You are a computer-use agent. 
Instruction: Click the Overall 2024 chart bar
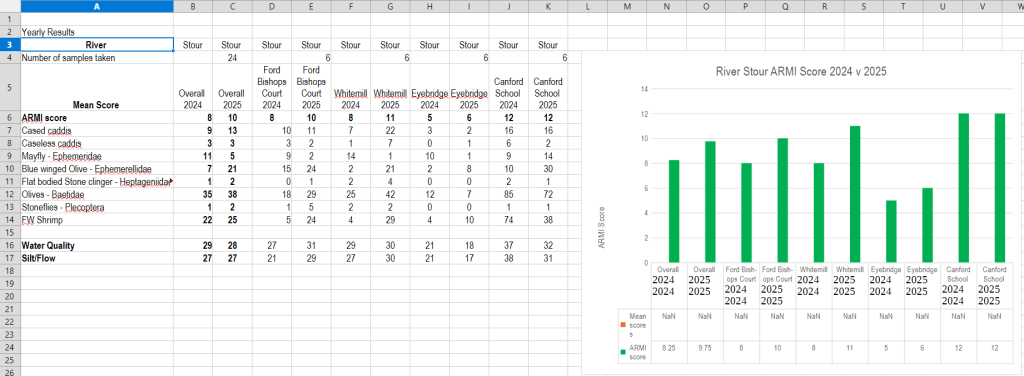point(673,212)
